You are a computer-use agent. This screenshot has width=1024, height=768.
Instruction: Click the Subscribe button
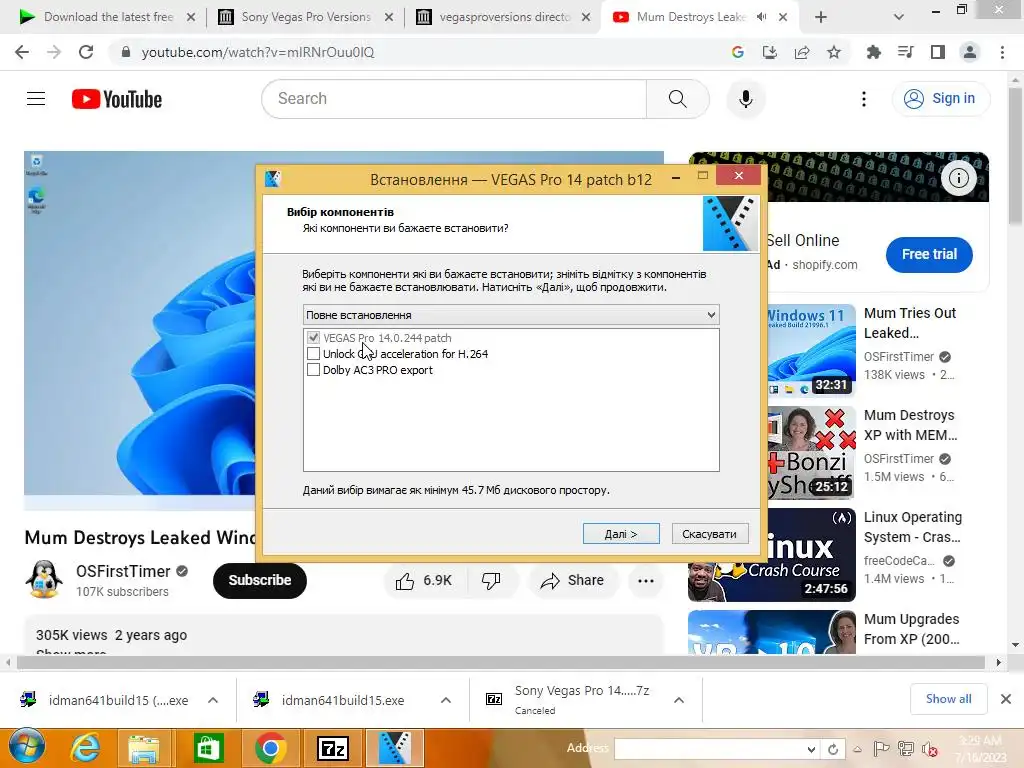(260, 580)
